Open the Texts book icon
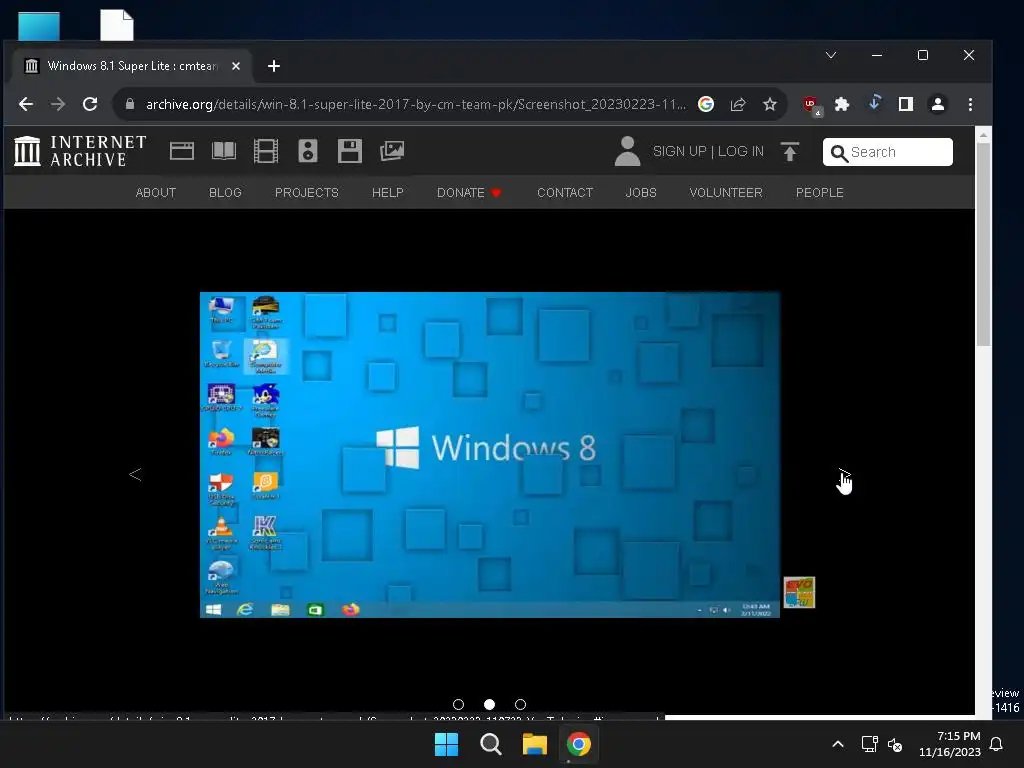Screen dimensions: 1024x768 click(x=224, y=151)
